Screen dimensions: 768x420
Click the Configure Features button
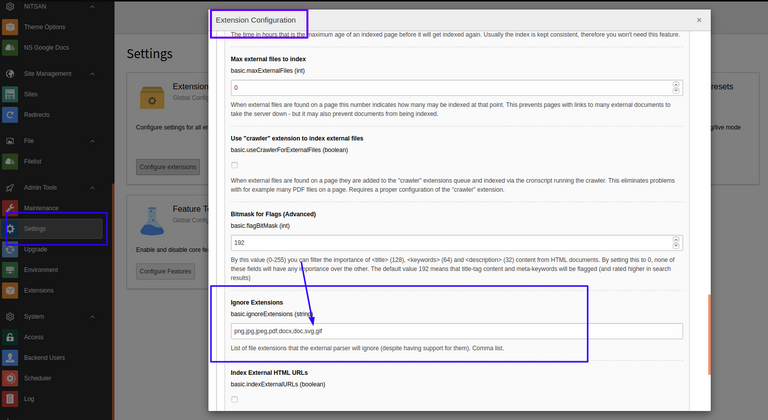(165, 271)
